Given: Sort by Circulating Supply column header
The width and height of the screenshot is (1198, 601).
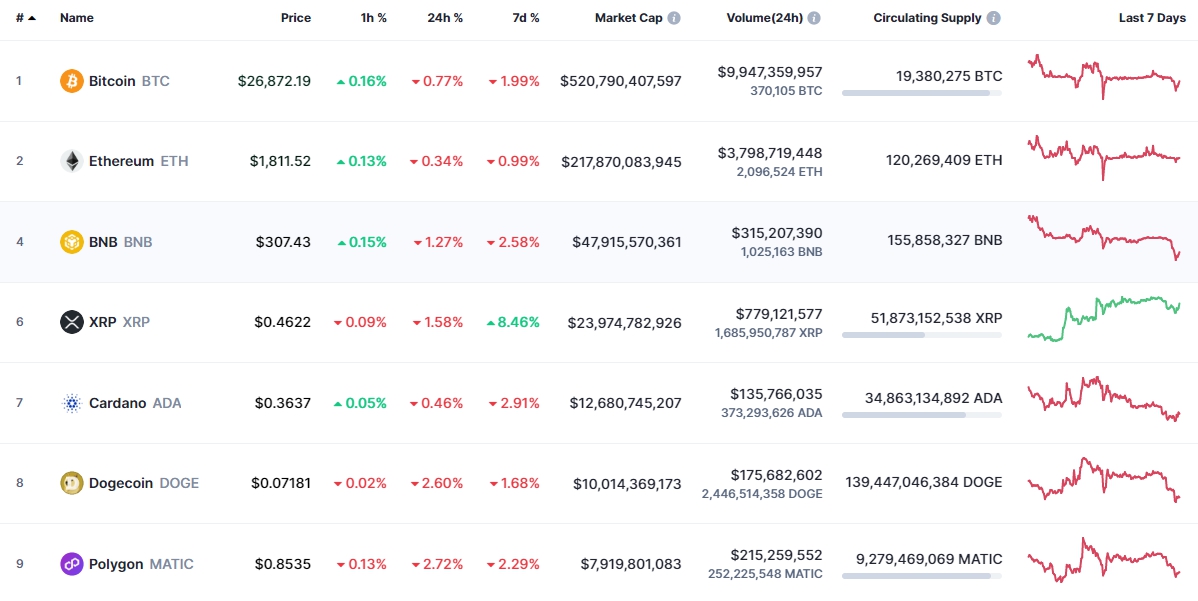Looking at the screenshot, I should (928, 18).
